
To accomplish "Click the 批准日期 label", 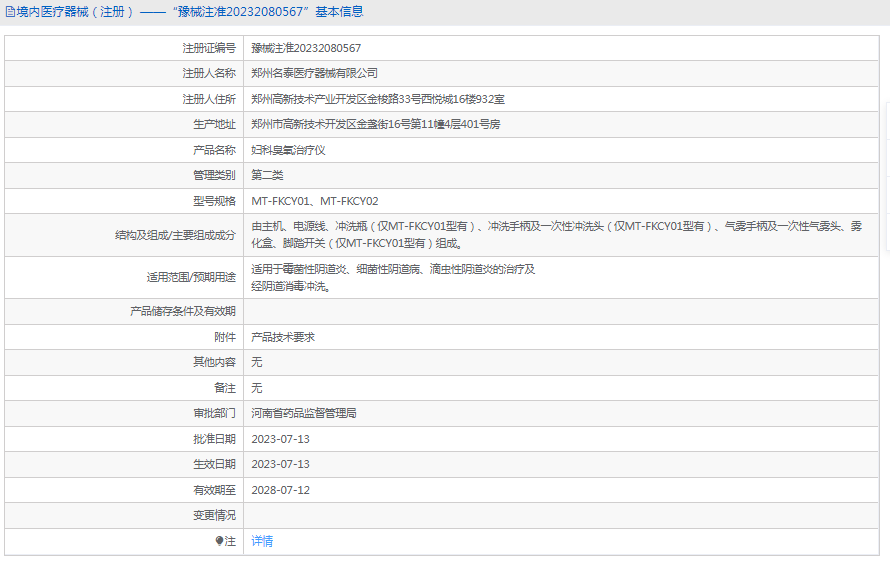I will pyautogui.click(x=215, y=439).
